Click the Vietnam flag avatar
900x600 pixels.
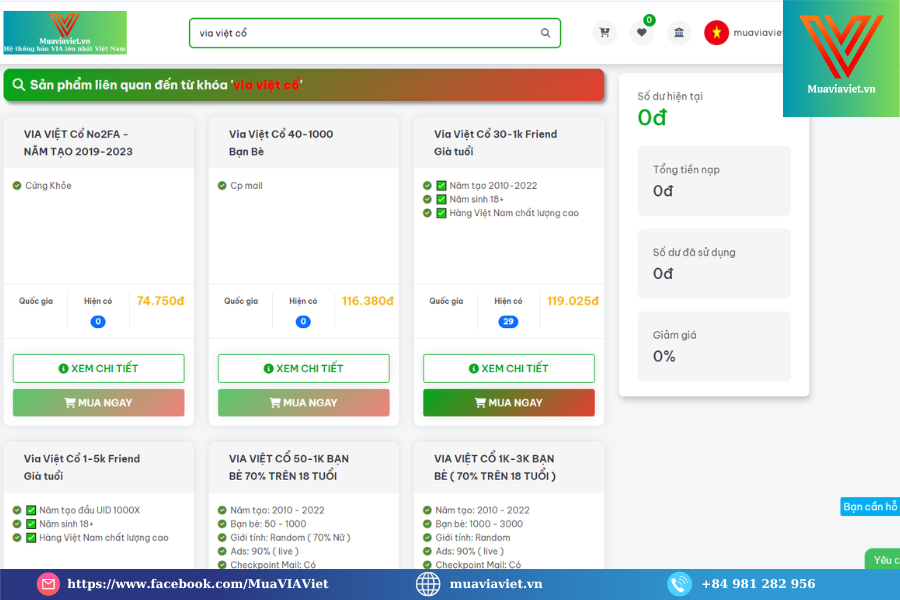(x=716, y=33)
